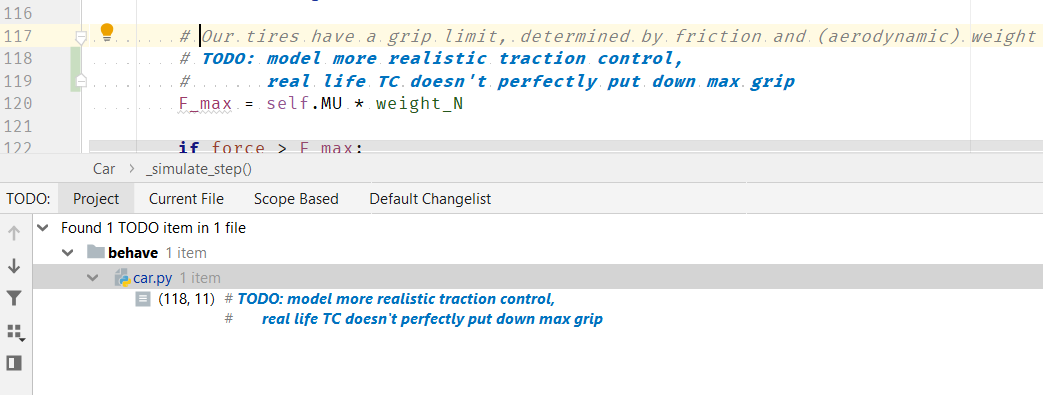Click the yellow intention lightbulb icon
The image size is (1043, 395).
[x=106, y=32]
